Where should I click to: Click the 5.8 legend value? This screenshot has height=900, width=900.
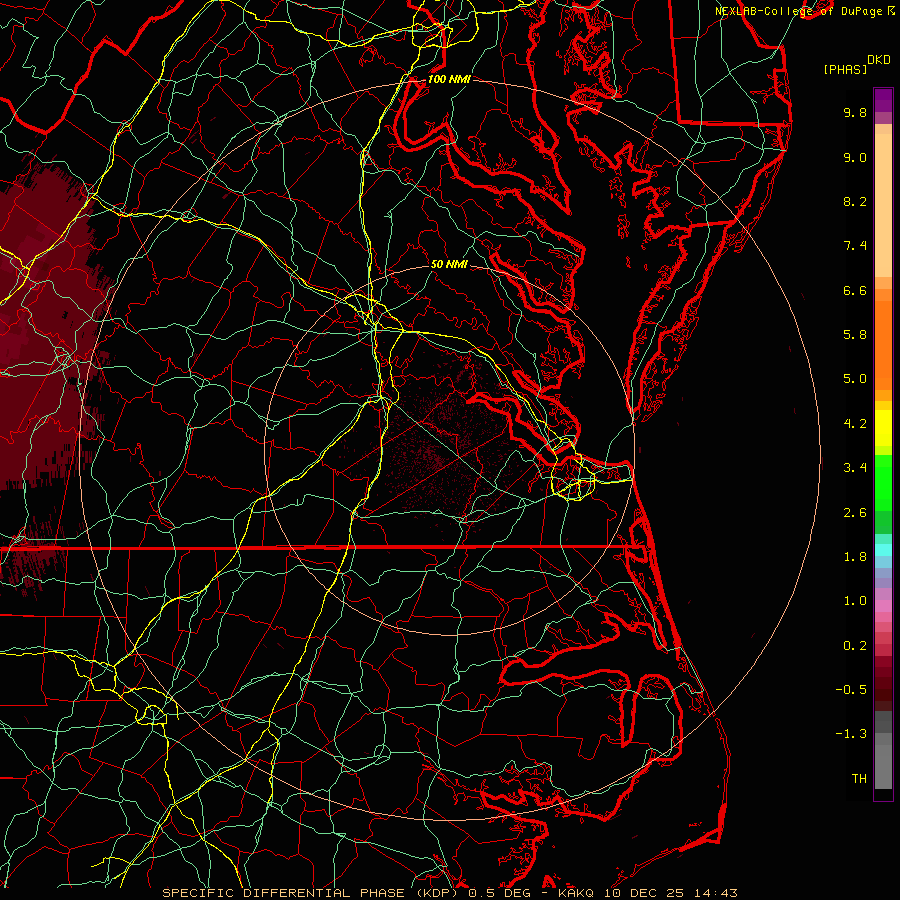[855, 335]
